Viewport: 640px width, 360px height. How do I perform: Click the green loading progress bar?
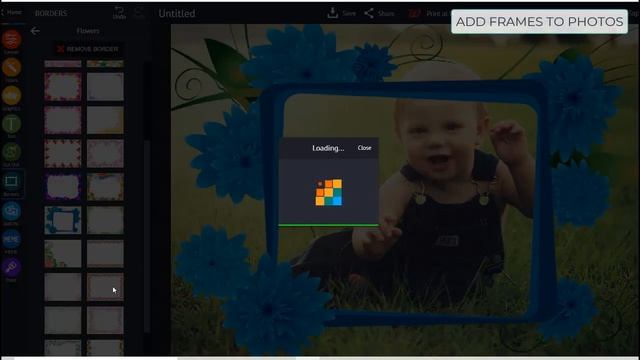[329, 225]
